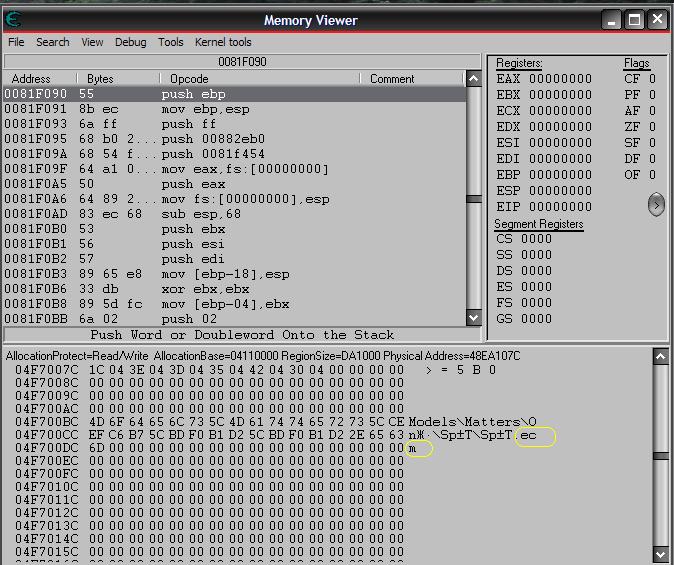Click the Cheat Engine logo icon in title bar

(13, 19)
